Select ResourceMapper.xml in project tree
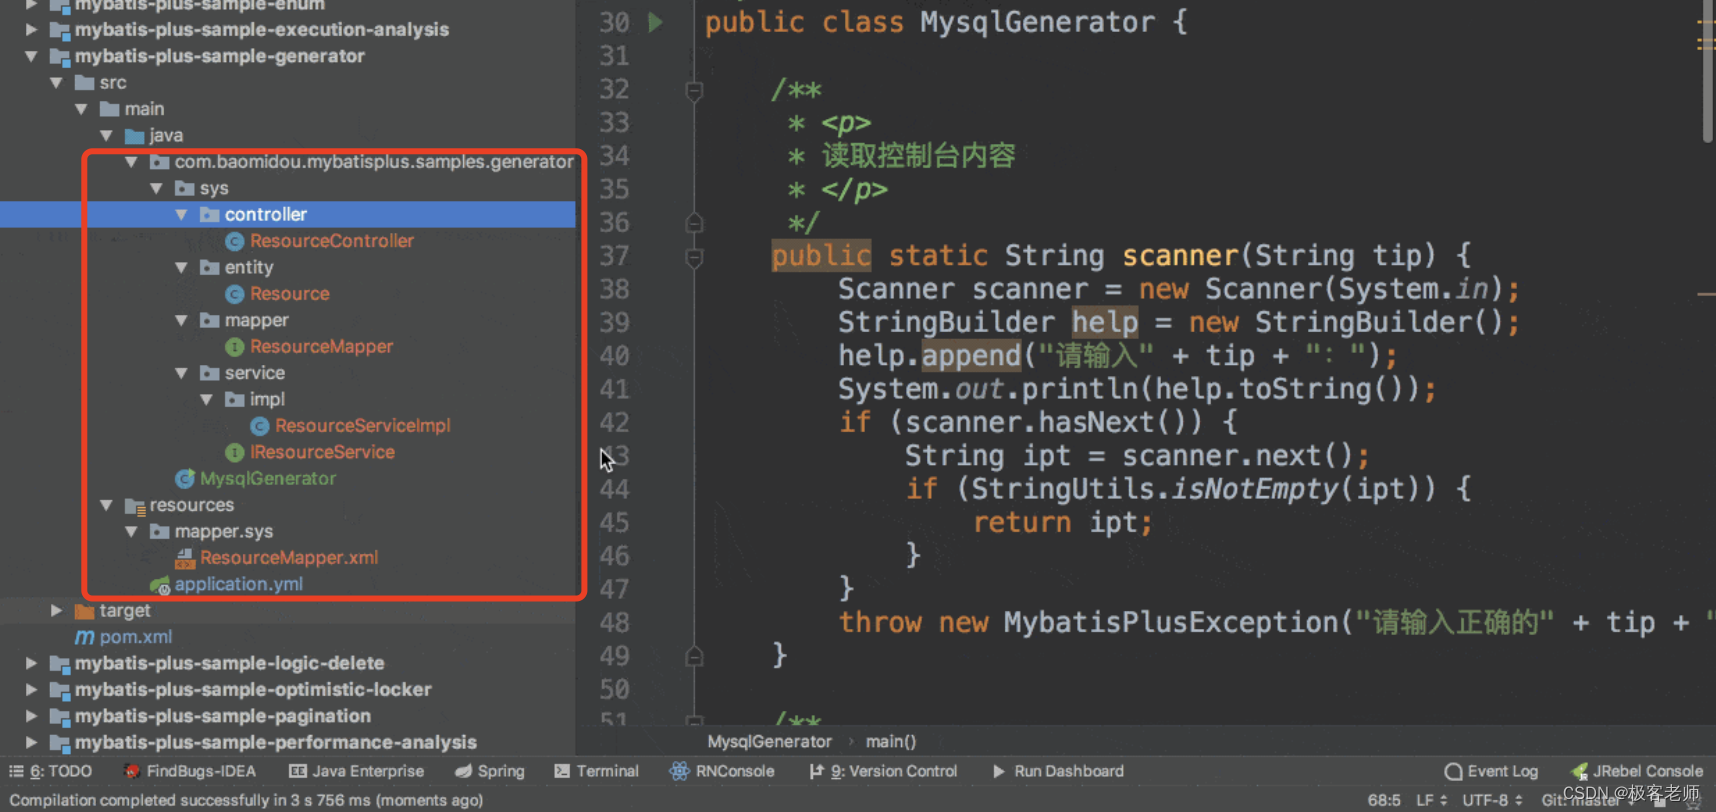 288,558
